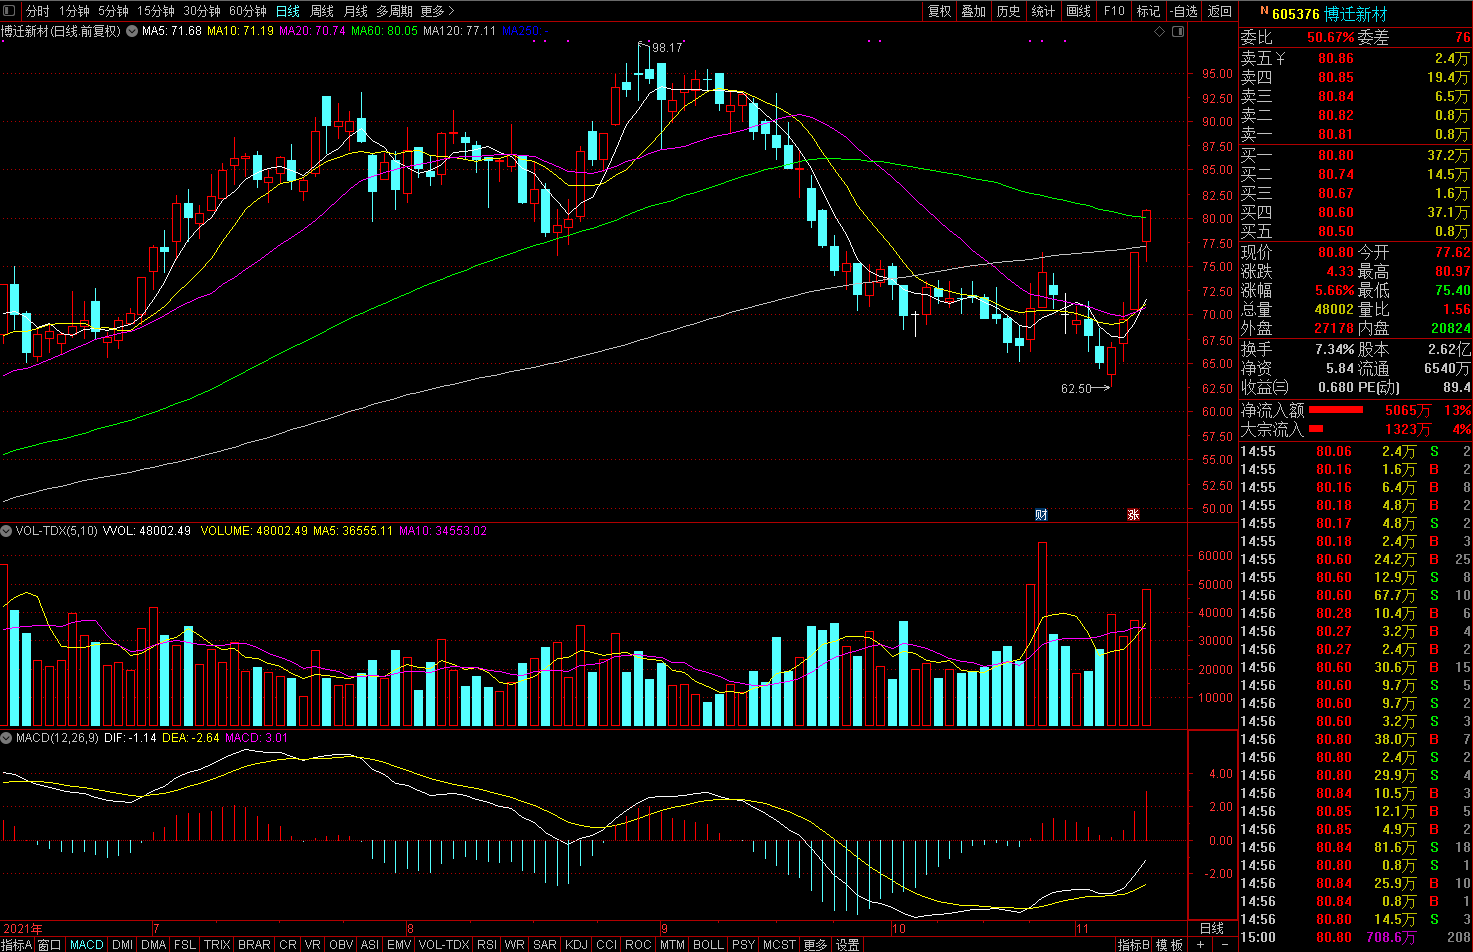
Task: Click the minus button in the bottom bar
Action: point(1223,944)
